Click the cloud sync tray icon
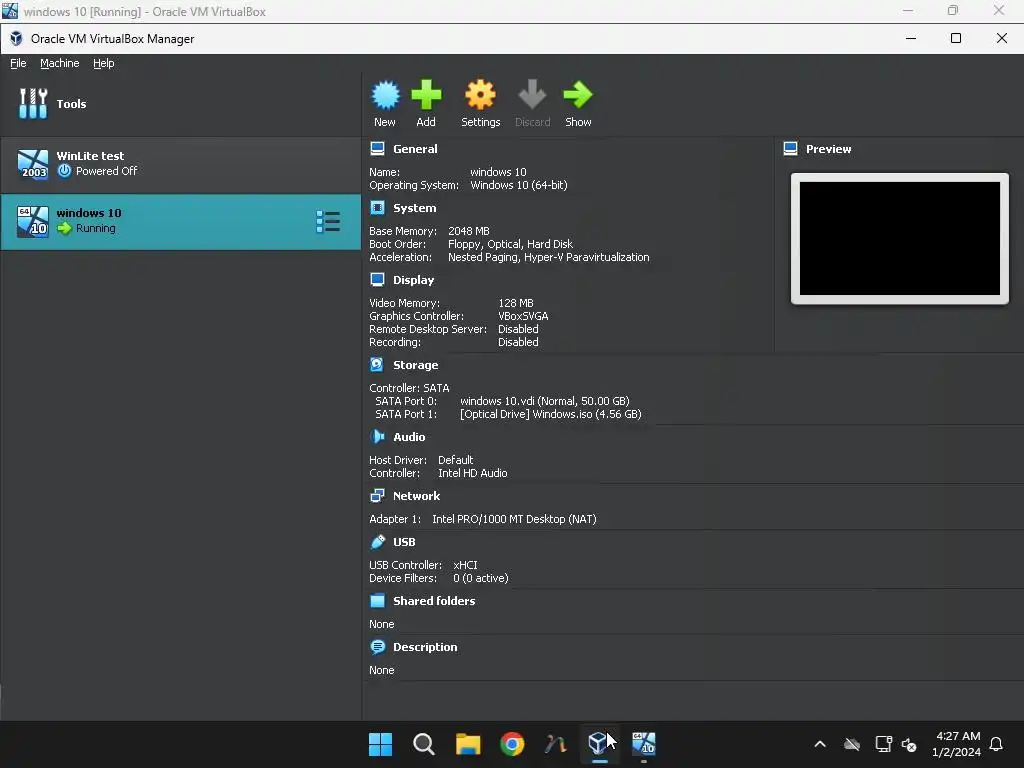Screen dimensions: 1024x768 852,744
